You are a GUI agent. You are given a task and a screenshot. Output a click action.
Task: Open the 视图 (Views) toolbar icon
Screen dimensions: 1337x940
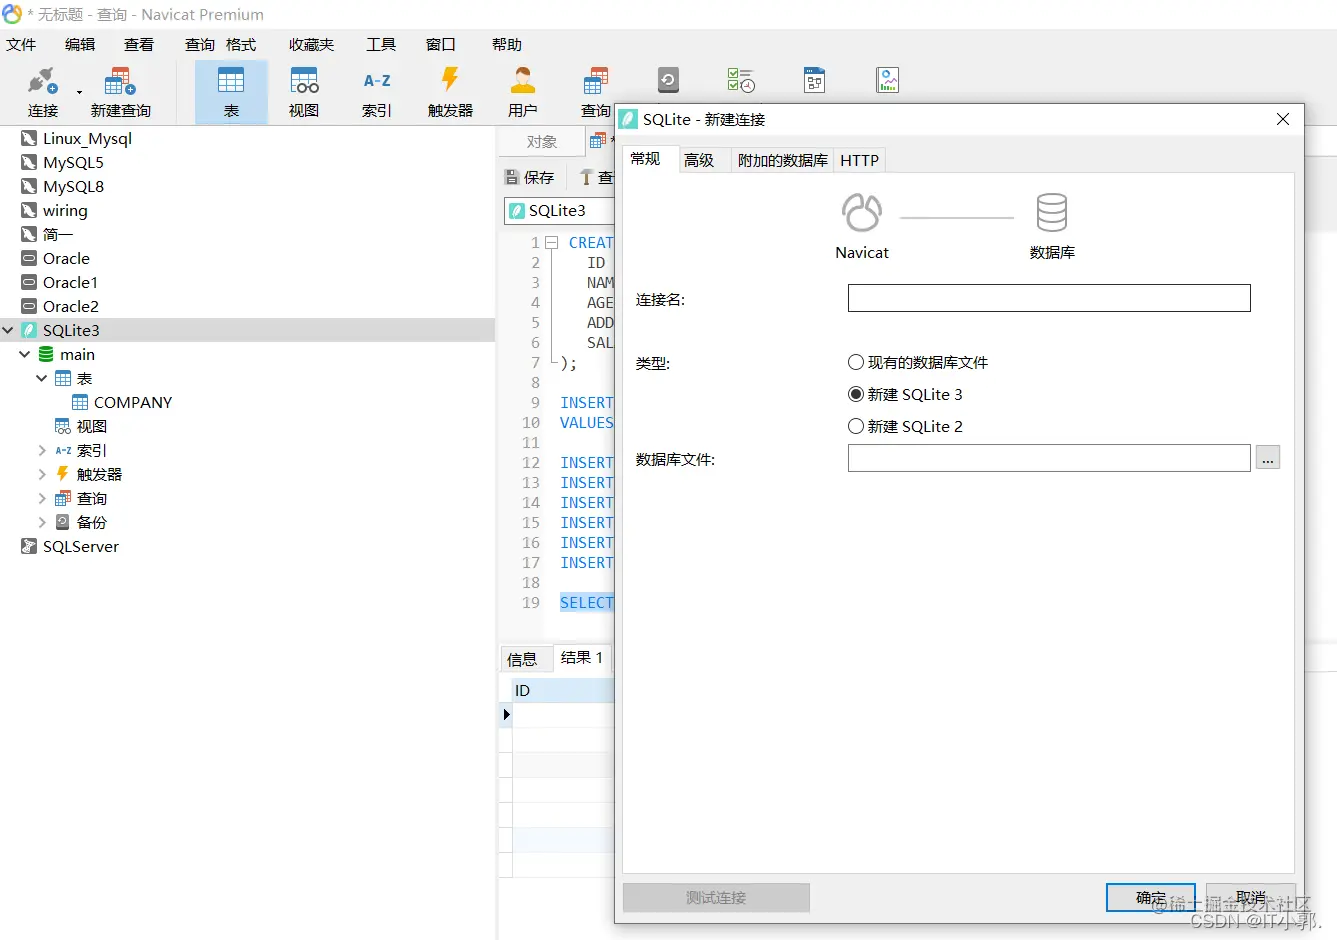tap(304, 90)
